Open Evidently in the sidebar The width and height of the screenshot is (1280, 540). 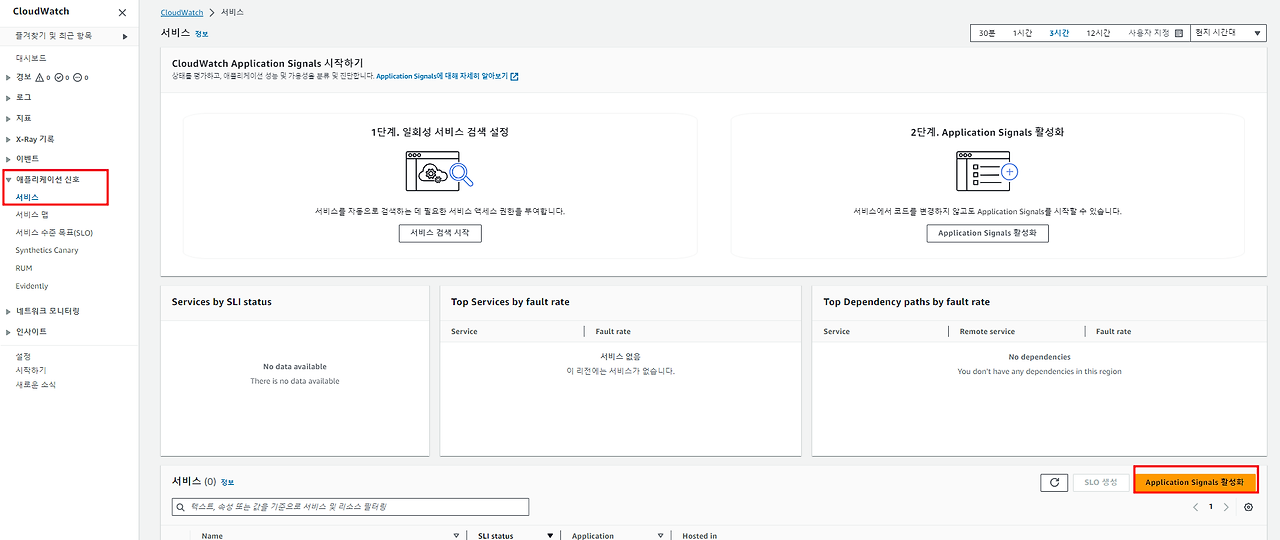tap(32, 286)
